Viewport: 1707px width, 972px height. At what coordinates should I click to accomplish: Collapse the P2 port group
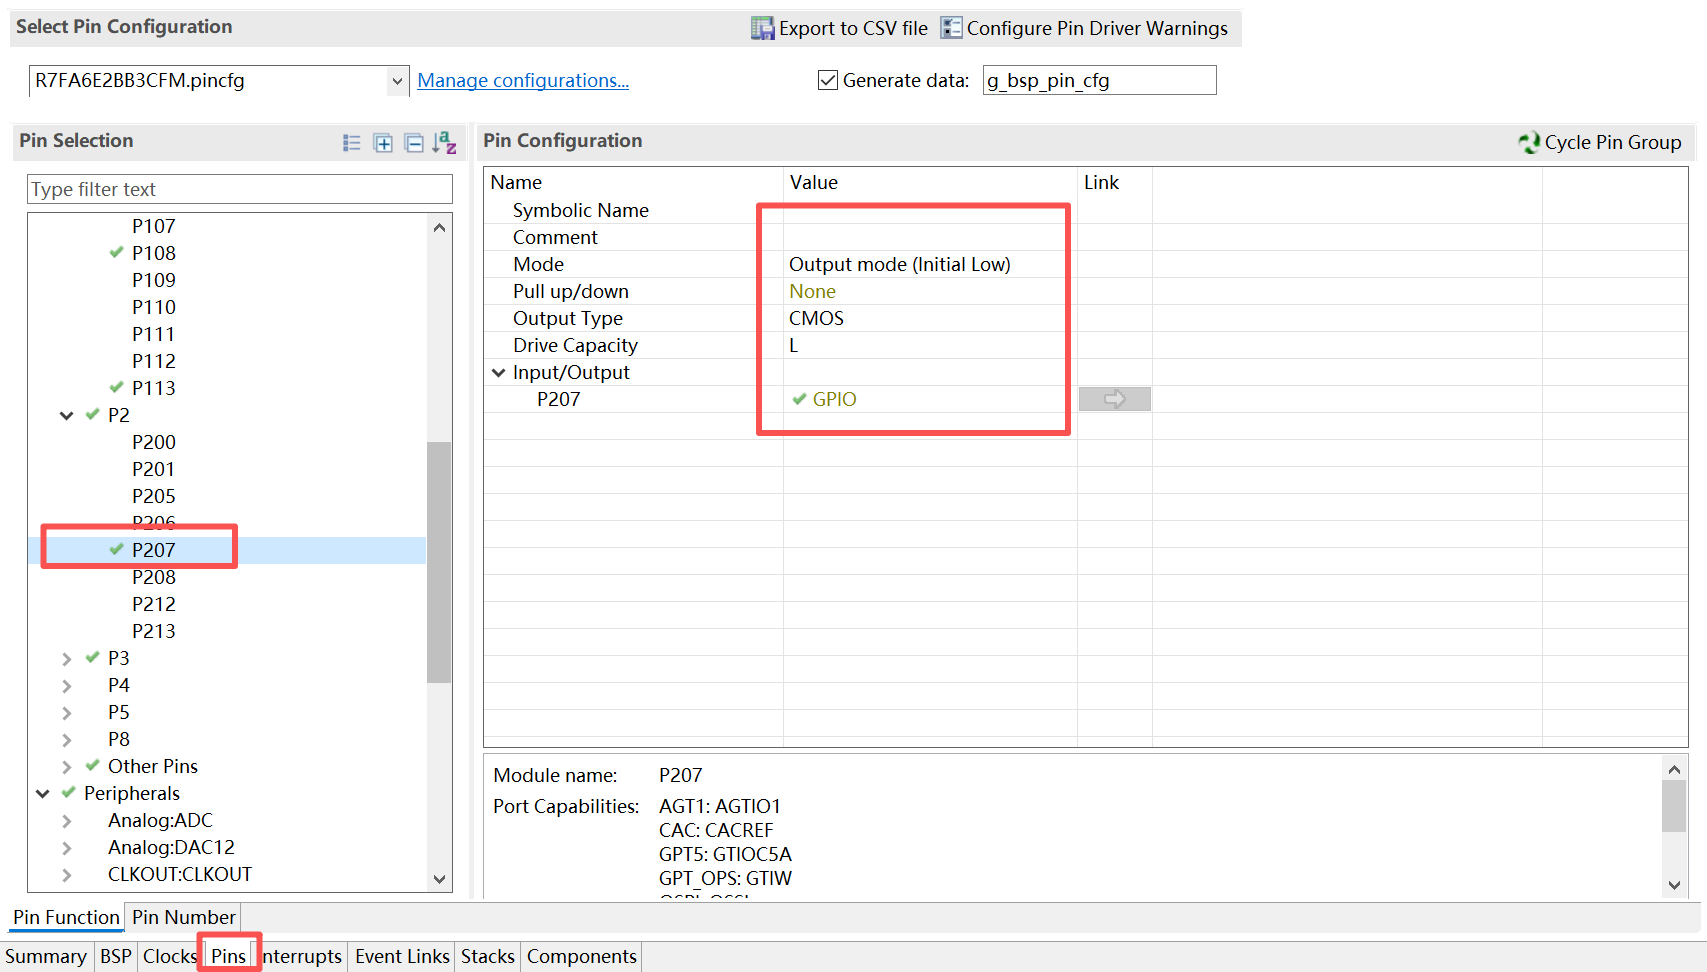click(x=67, y=415)
